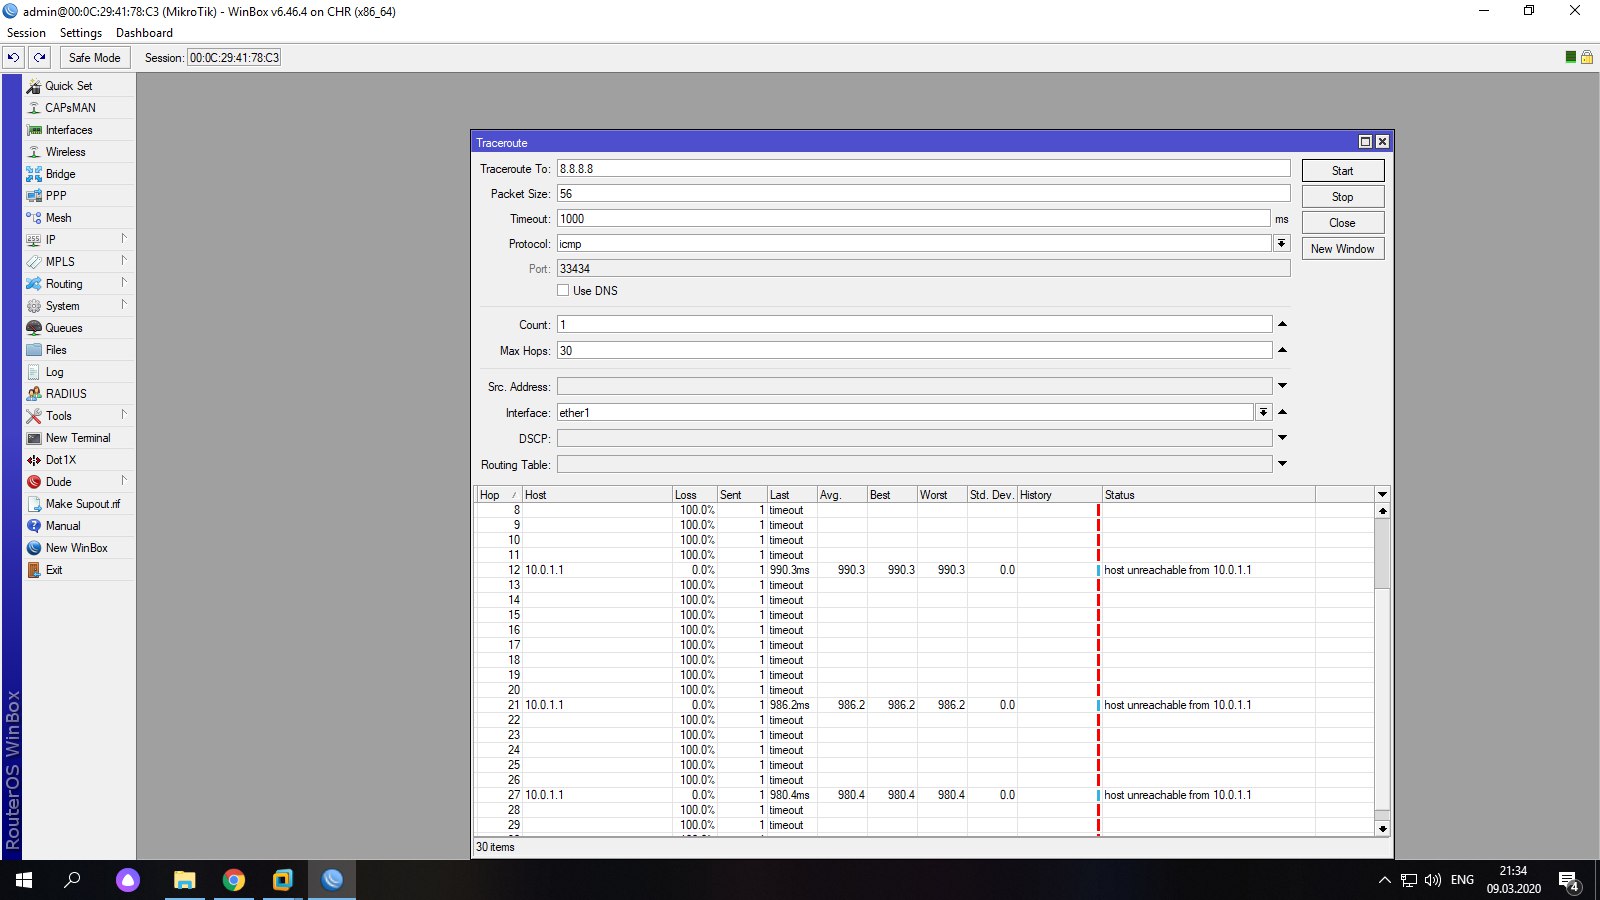The height and width of the screenshot is (900, 1600).
Task: Click the Close button in Traceroute
Action: pos(1343,223)
